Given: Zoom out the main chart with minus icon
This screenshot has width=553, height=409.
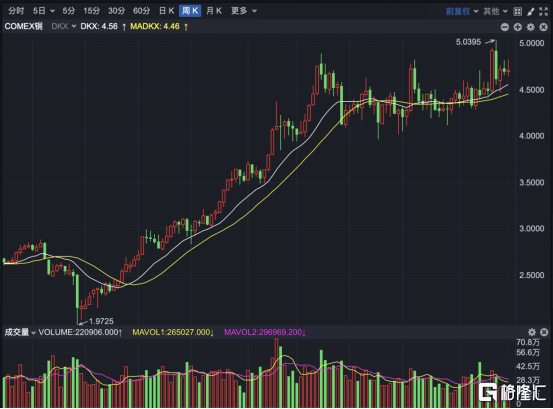Looking at the screenshot, I should coord(505,27).
